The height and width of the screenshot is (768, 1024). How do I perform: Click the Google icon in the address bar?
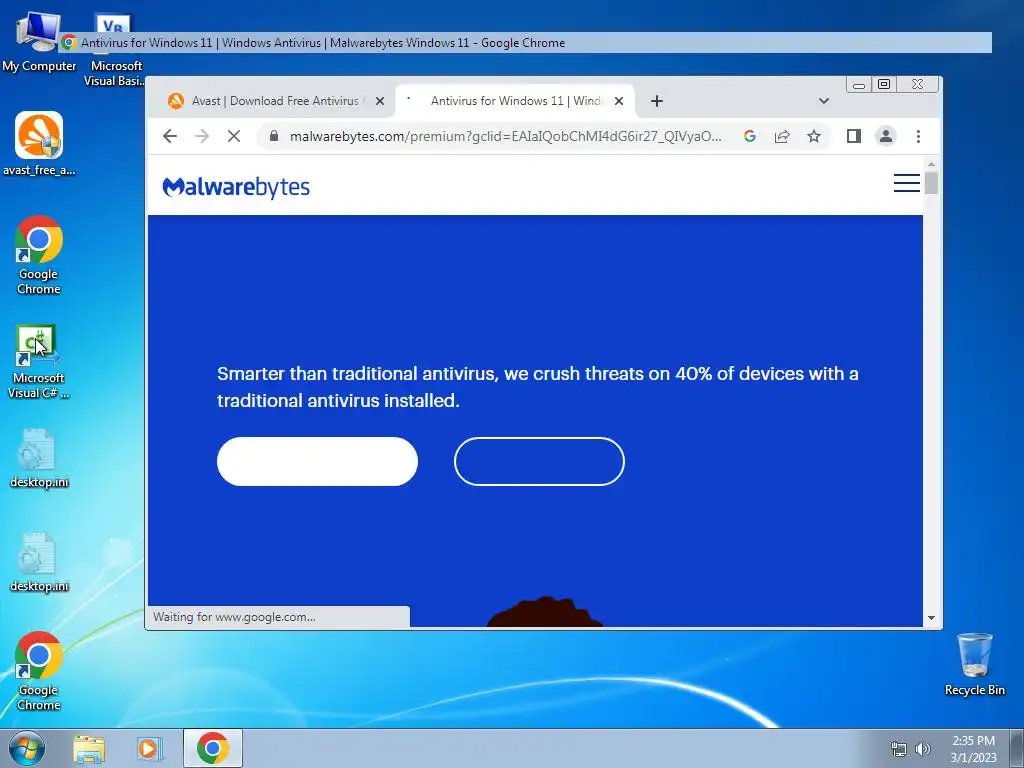point(750,136)
